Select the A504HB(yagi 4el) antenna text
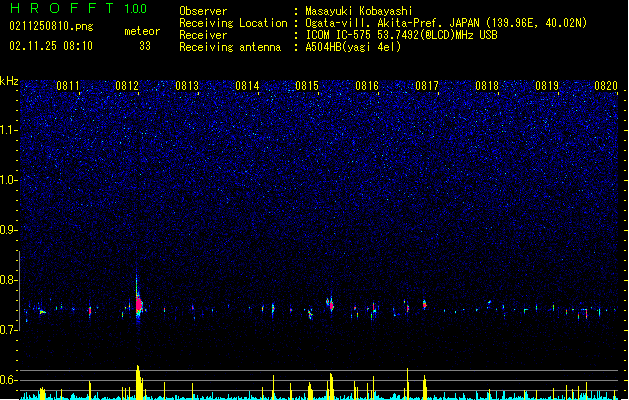 [353, 47]
